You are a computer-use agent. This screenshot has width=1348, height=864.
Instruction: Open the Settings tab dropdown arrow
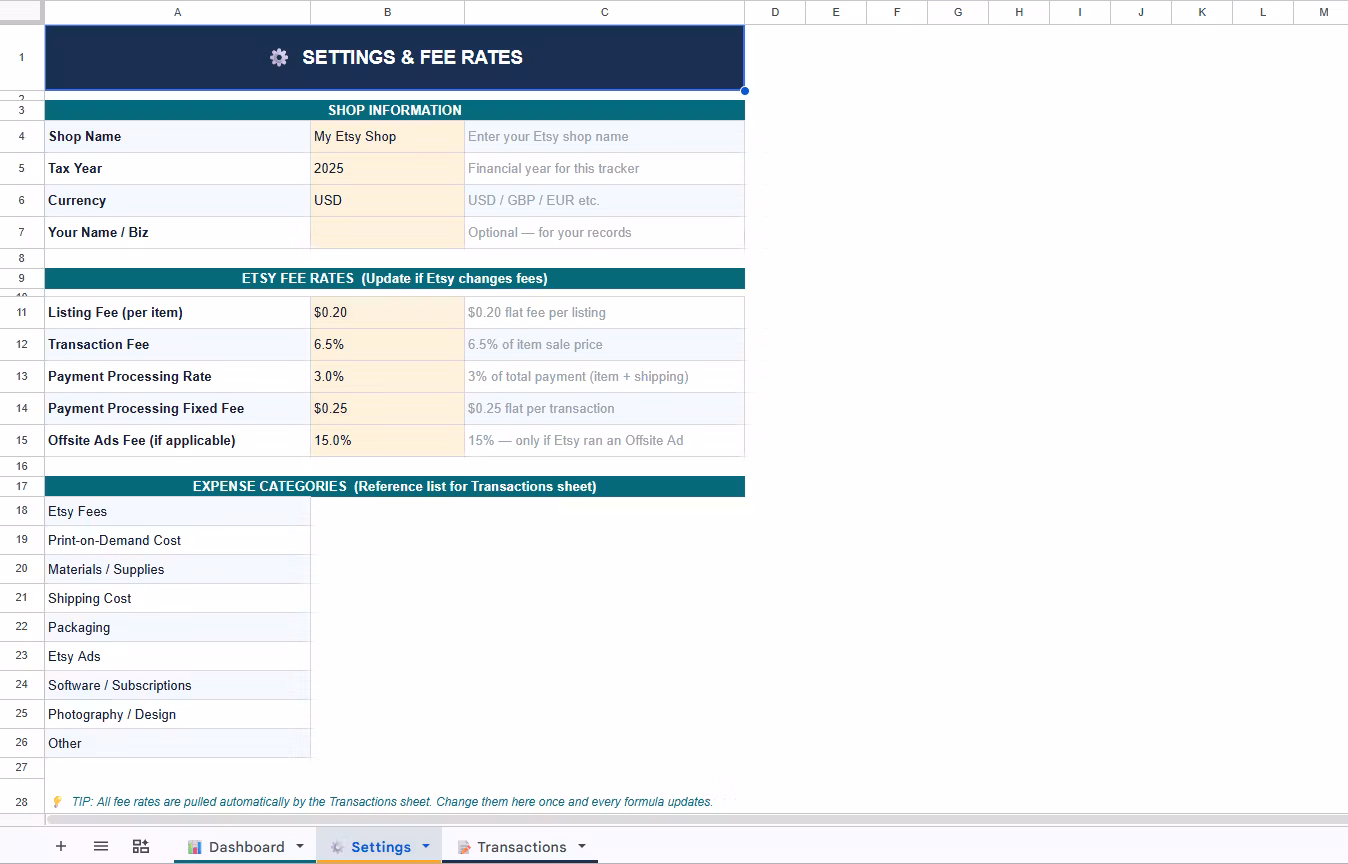click(x=426, y=847)
